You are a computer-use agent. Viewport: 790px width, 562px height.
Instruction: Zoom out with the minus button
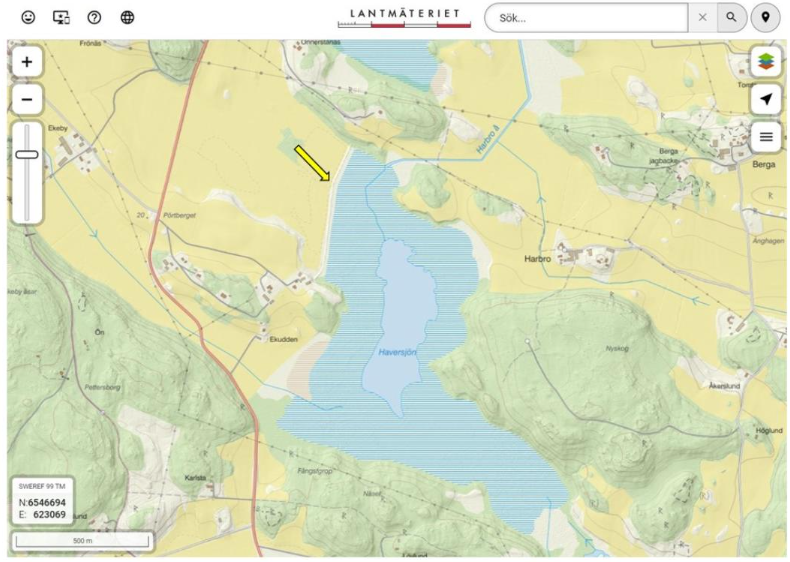point(27,99)
